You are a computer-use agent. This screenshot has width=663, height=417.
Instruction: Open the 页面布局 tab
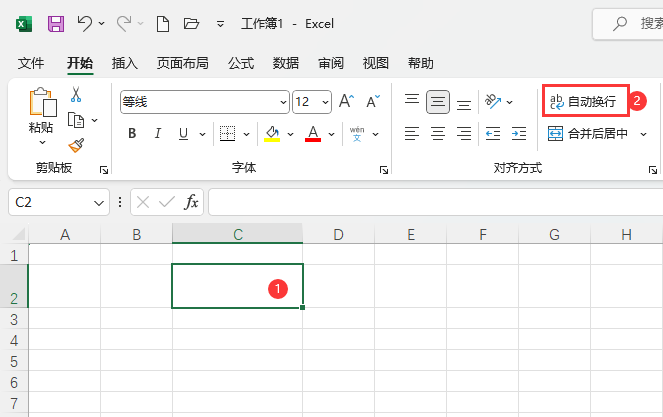(x=183, y=63)
